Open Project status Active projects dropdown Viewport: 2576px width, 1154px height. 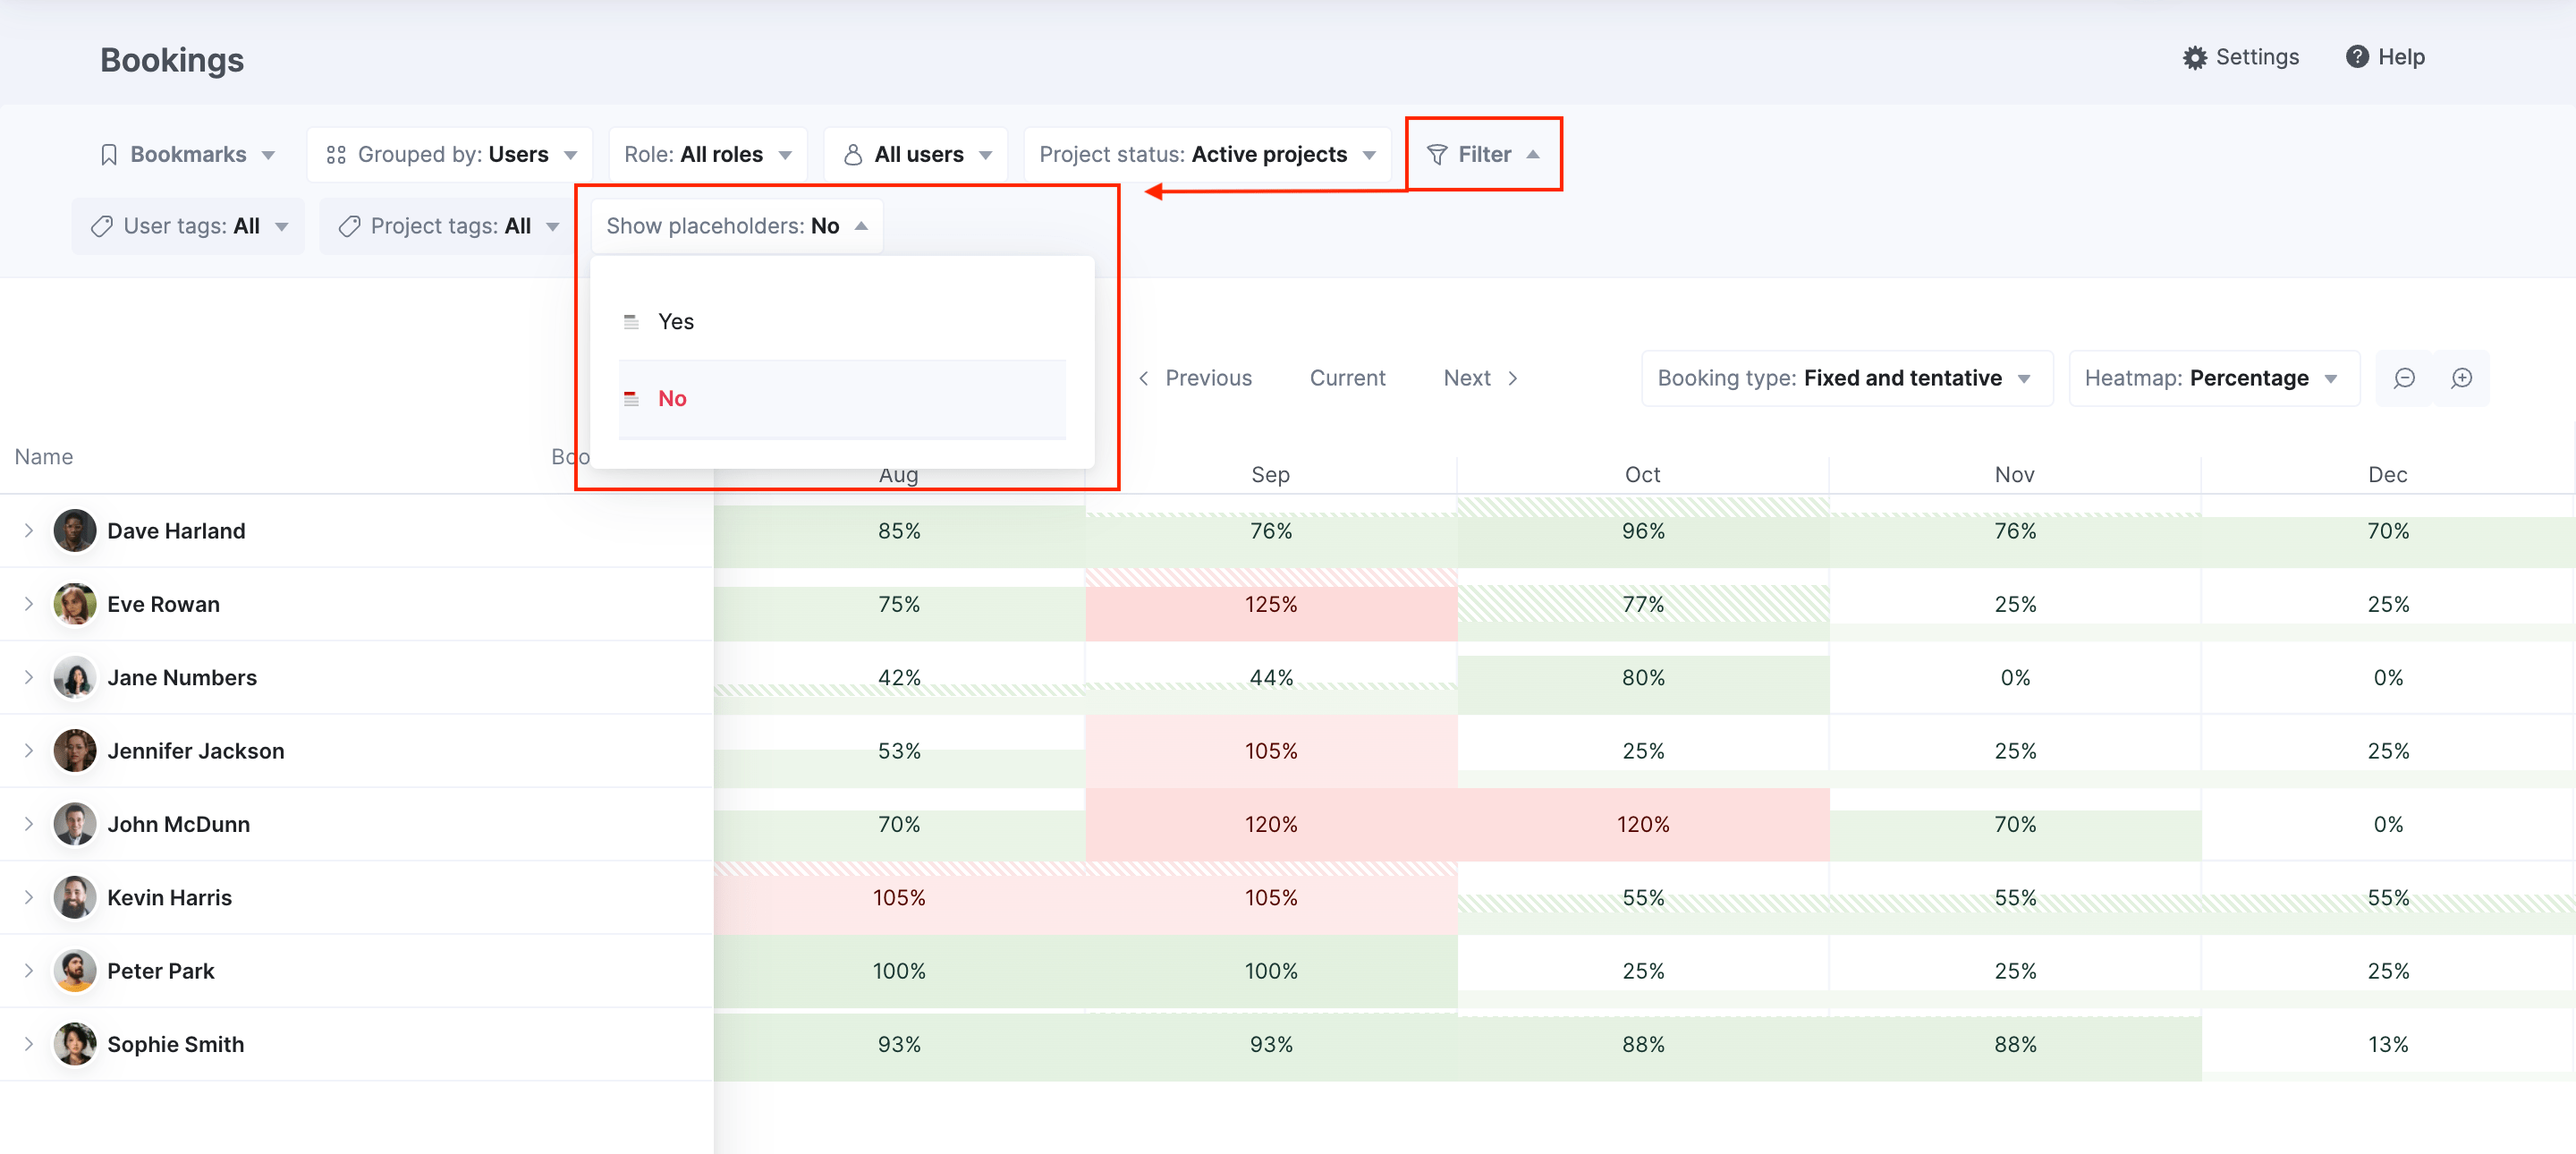[1207, 155]
